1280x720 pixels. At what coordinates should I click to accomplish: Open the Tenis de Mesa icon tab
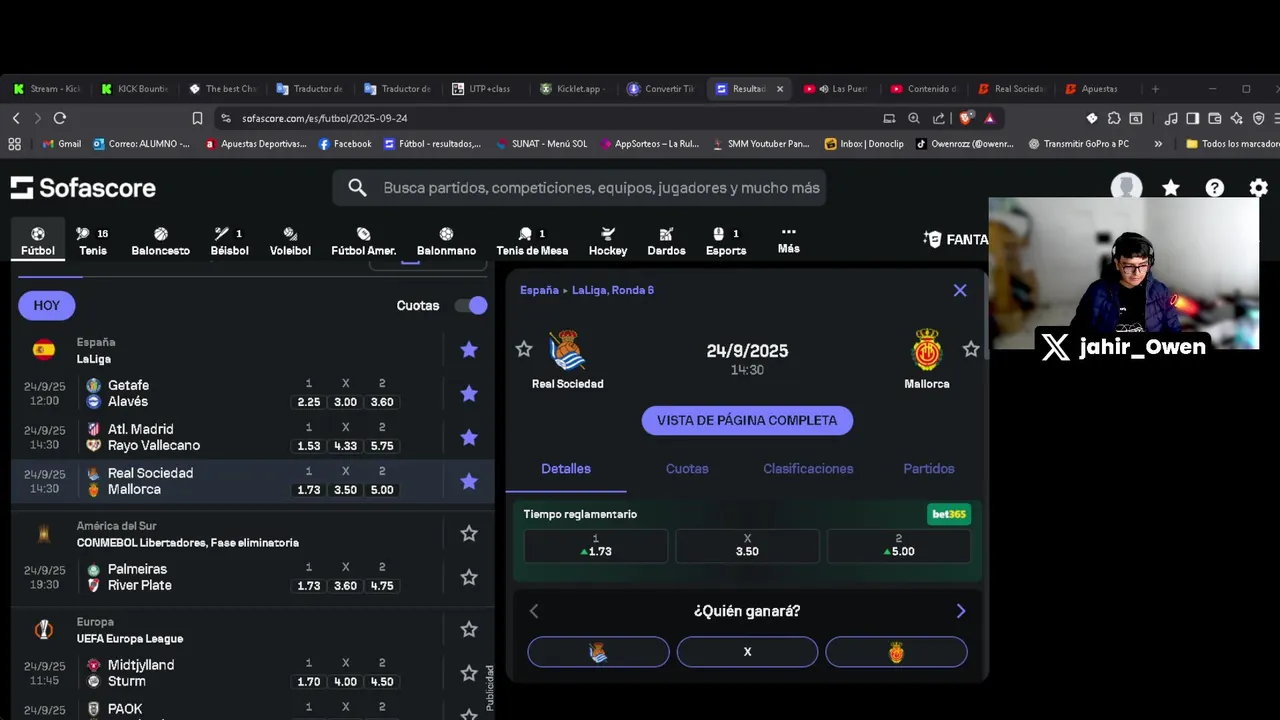click(x=532, y=241)
